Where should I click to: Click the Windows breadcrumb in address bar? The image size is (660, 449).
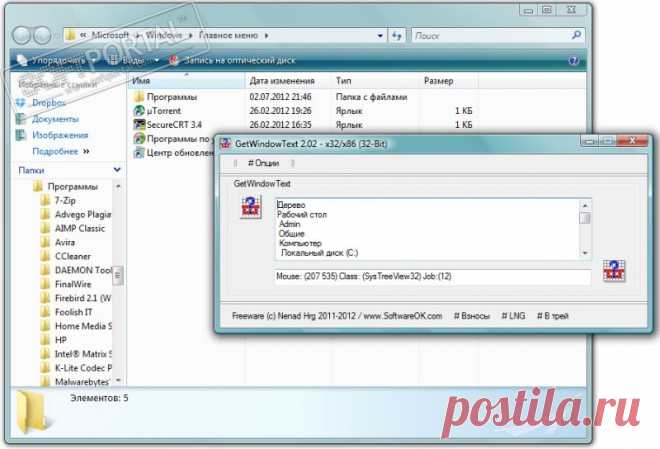point(164,35)
